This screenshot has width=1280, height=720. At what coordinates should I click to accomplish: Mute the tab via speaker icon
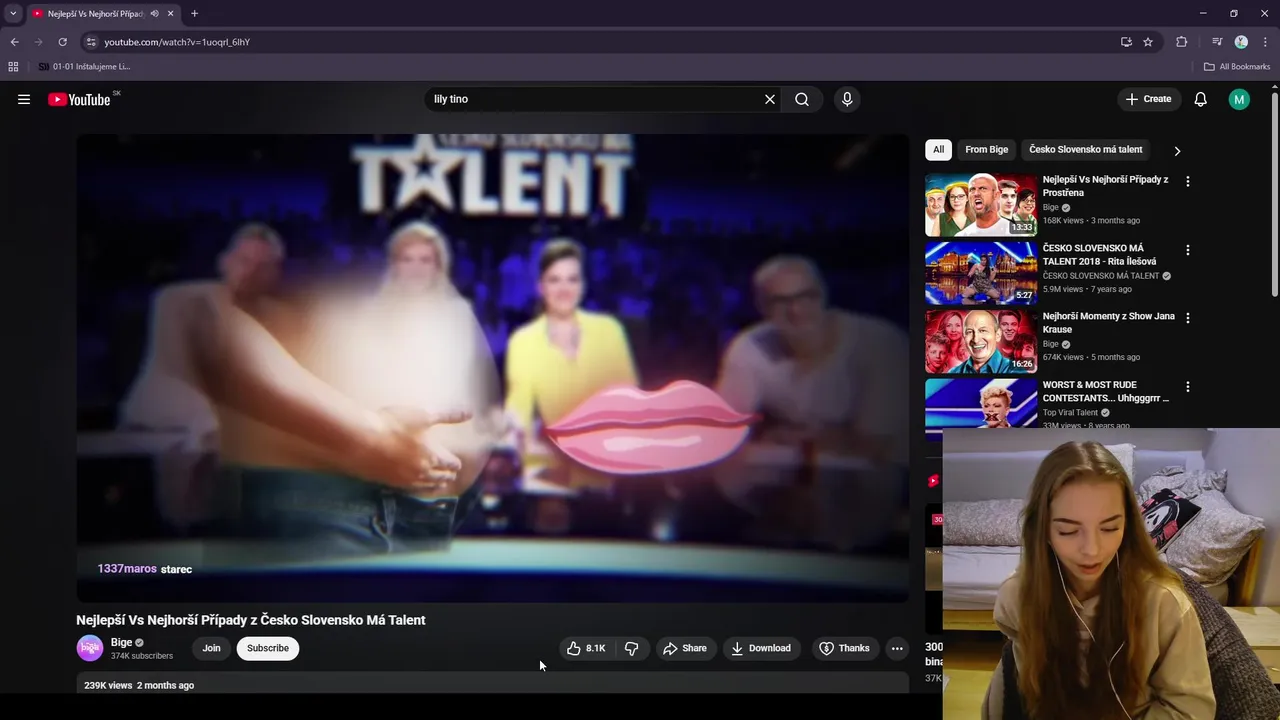pos(155,13)
